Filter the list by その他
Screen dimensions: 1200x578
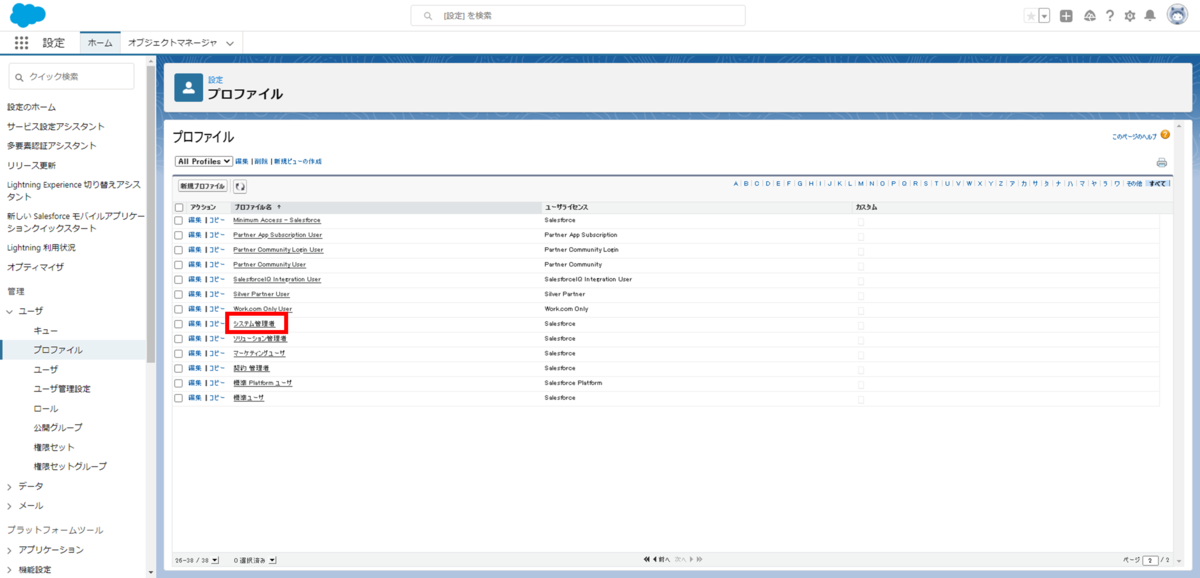coord(1133,184)
